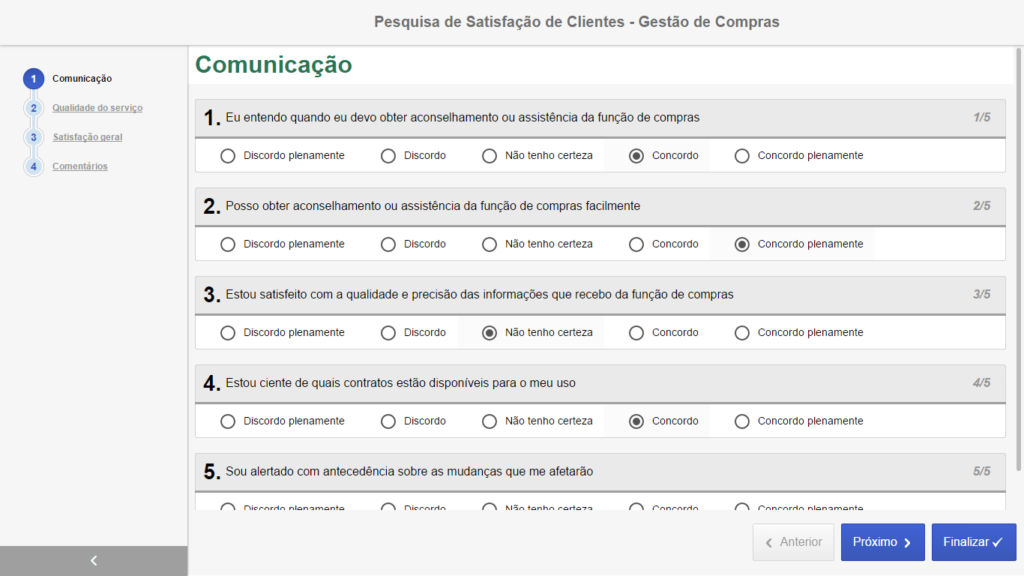Select Concordo plenamente for question 1

(742, 156)
